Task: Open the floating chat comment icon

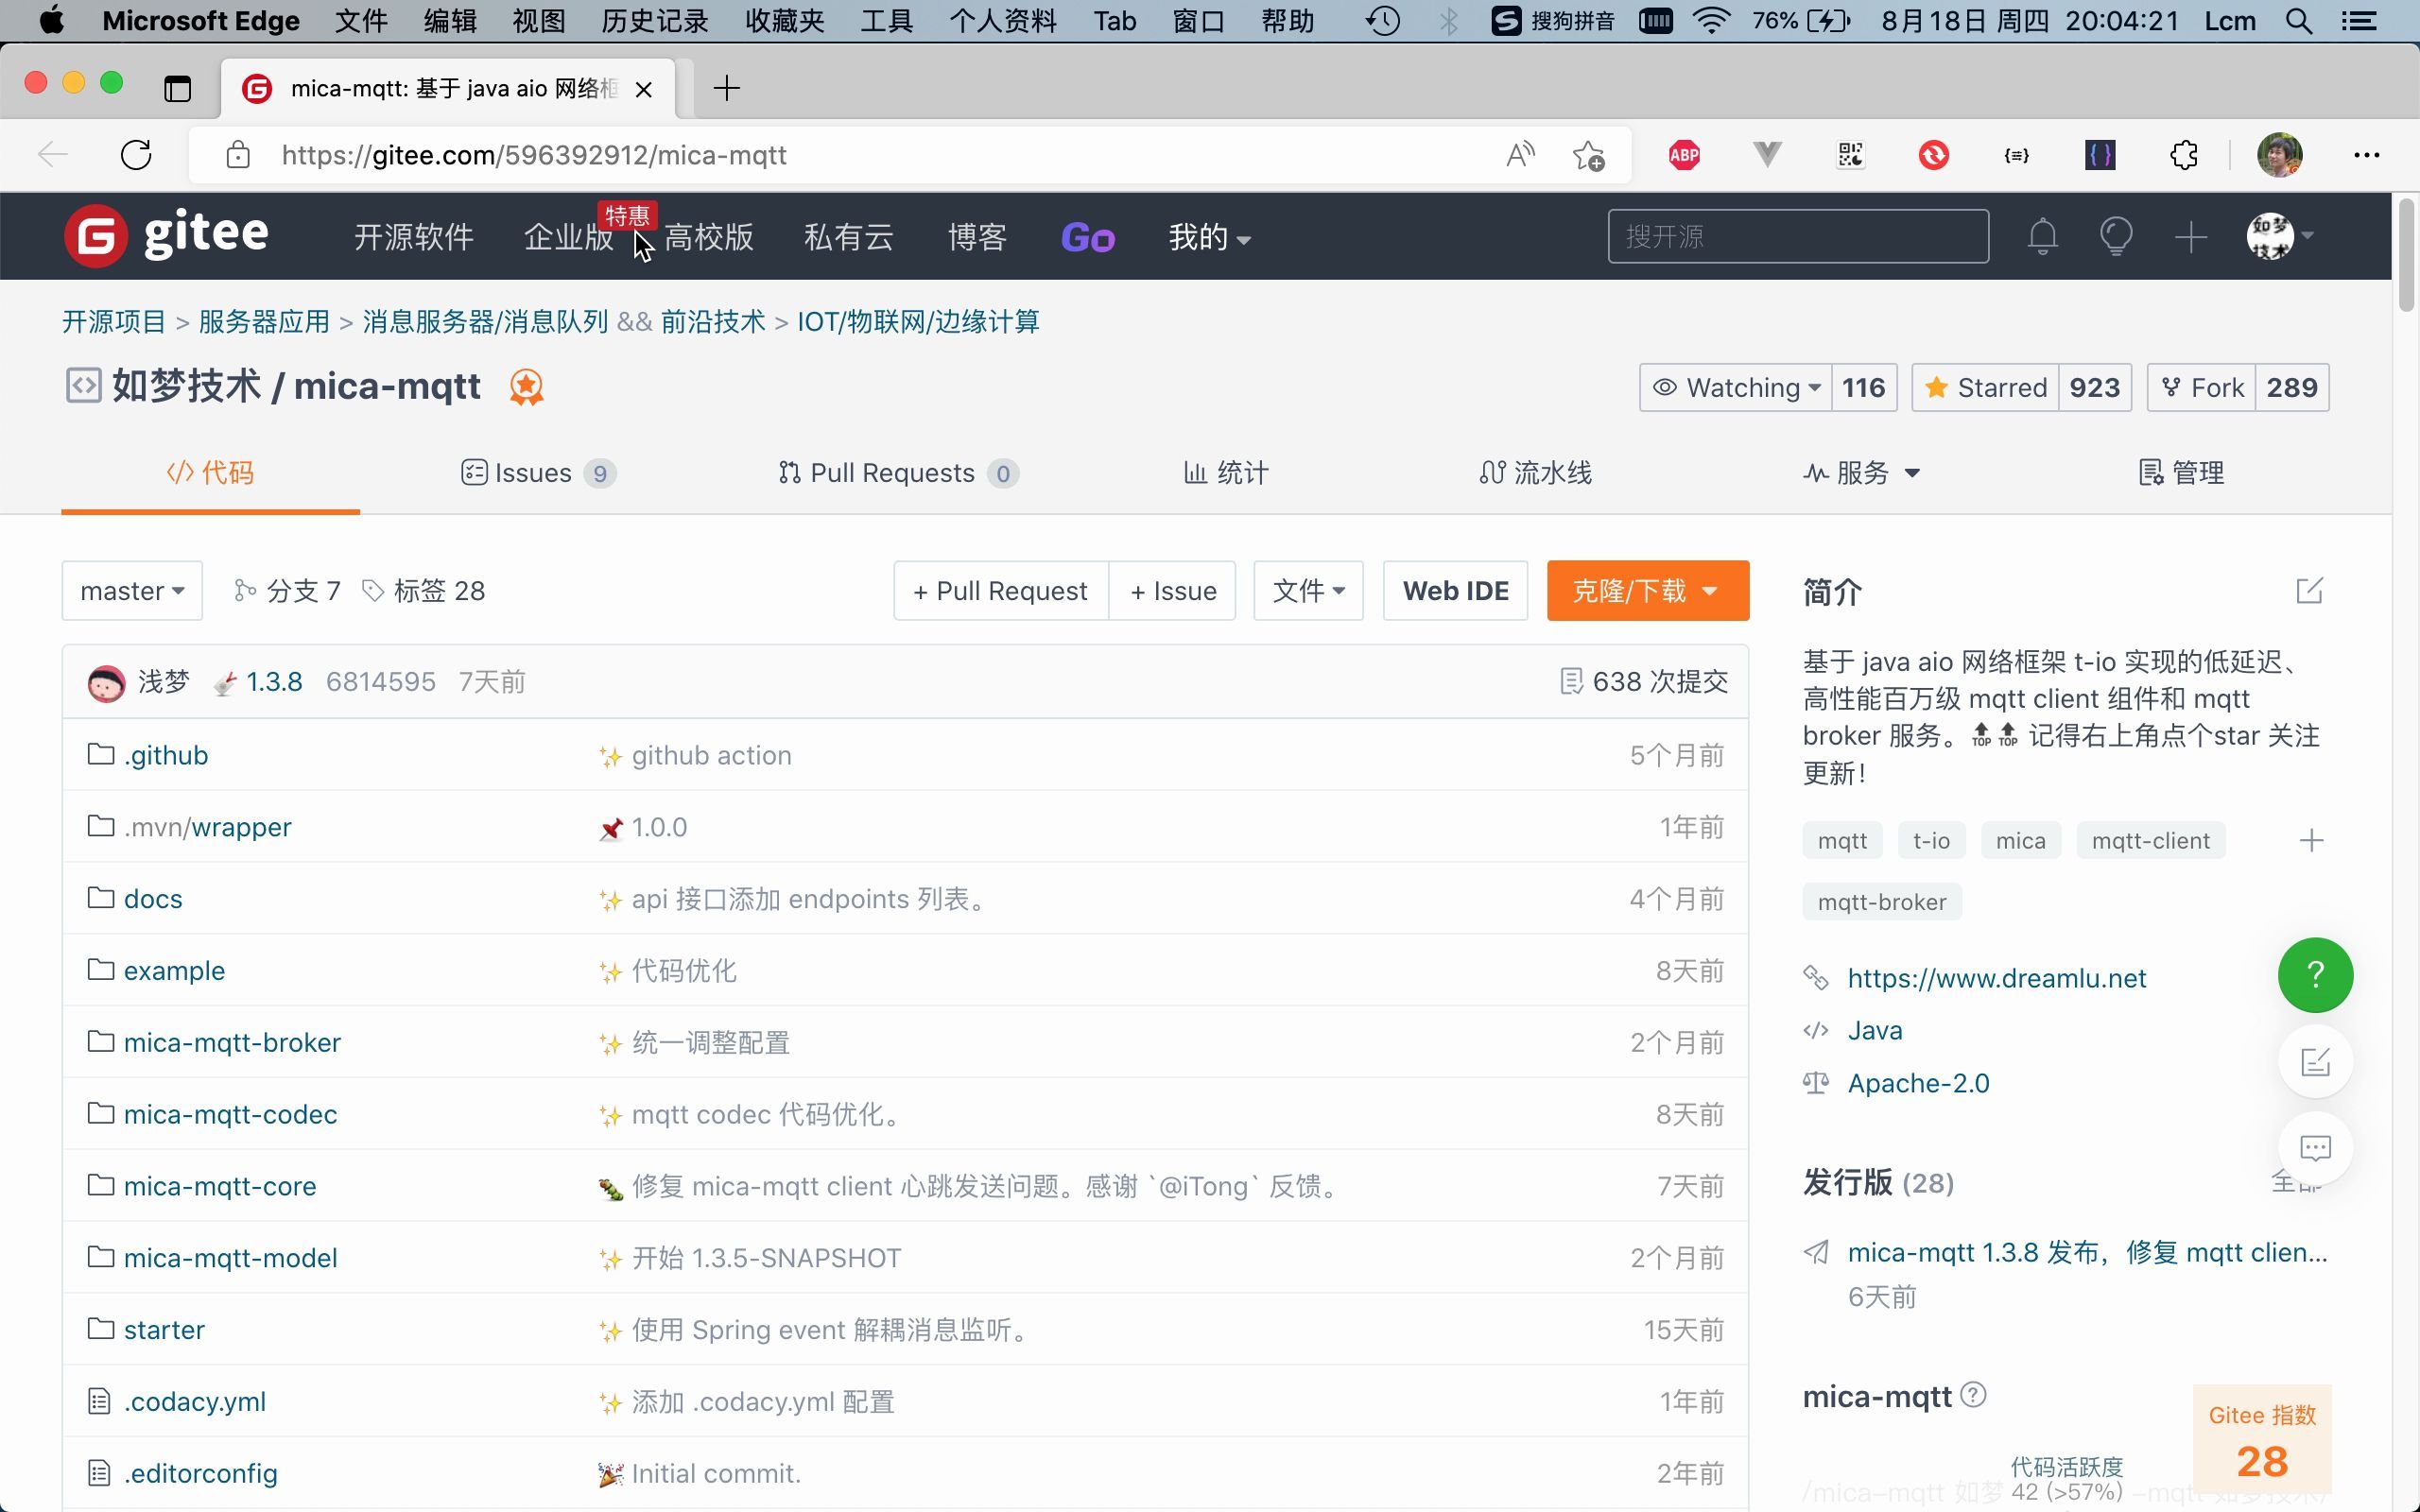Action: pos(2315,1147)
